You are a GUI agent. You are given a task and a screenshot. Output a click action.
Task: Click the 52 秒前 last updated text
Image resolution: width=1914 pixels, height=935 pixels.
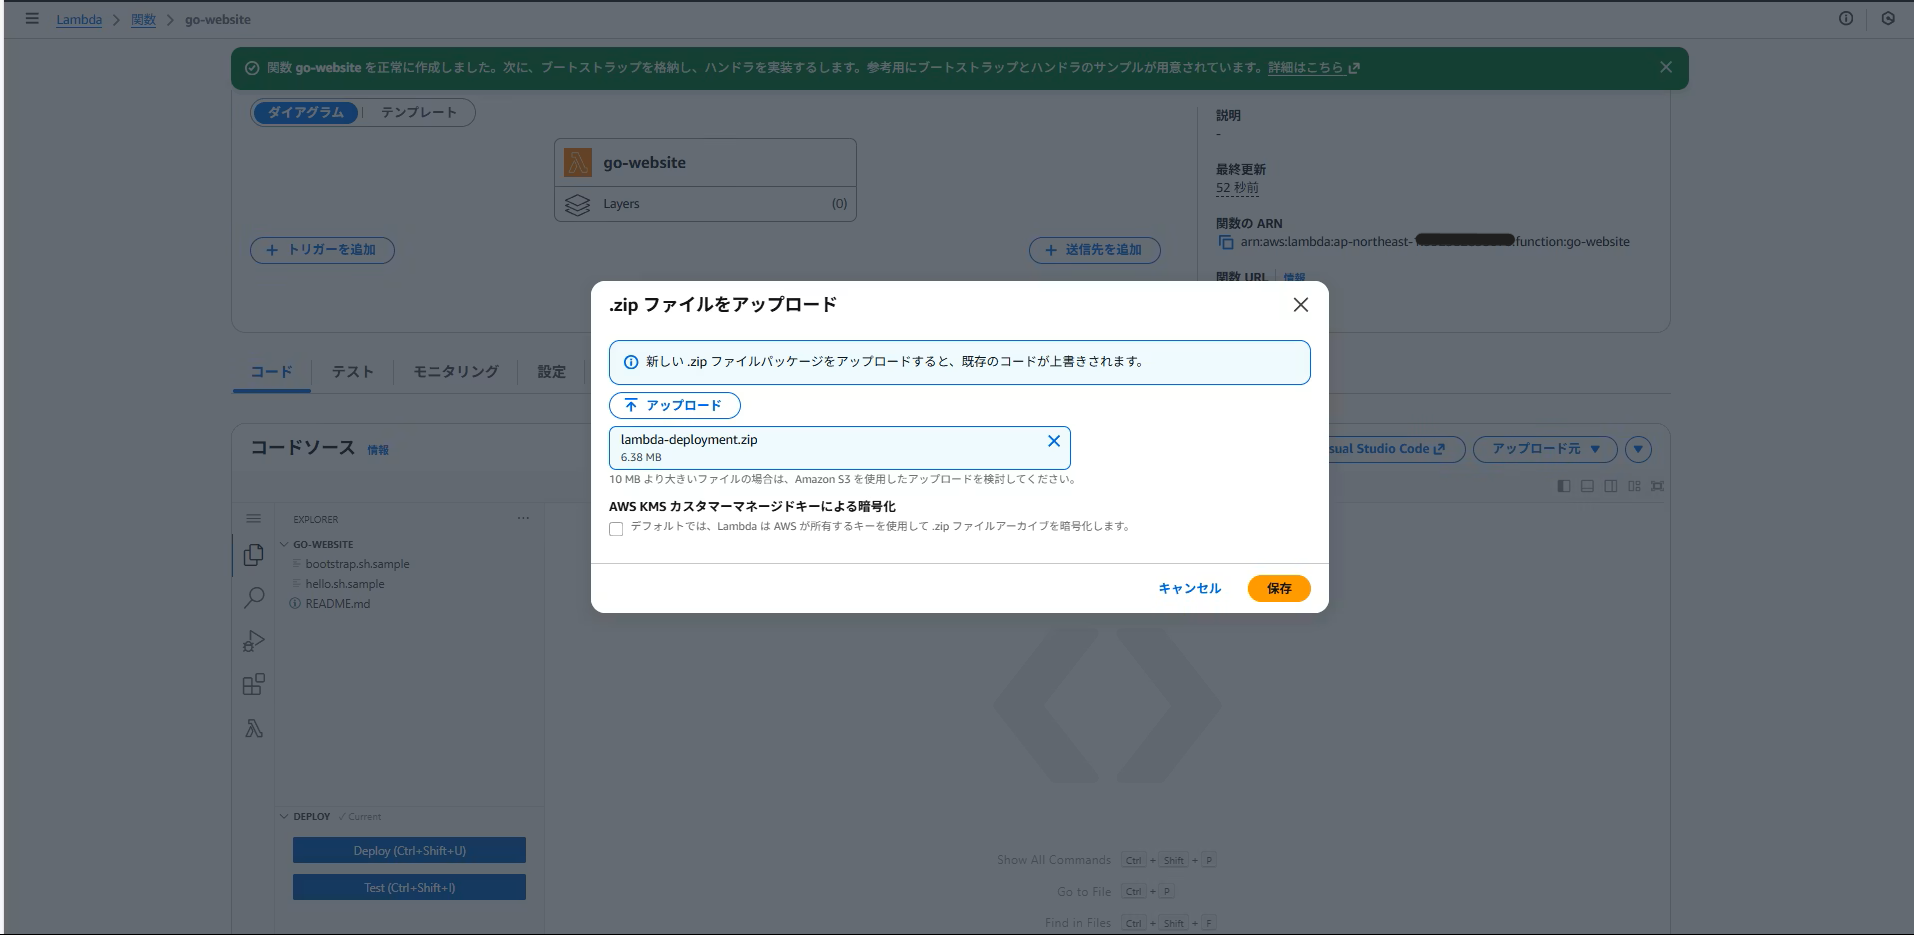pyautogui.click(x=1237, y=188)
